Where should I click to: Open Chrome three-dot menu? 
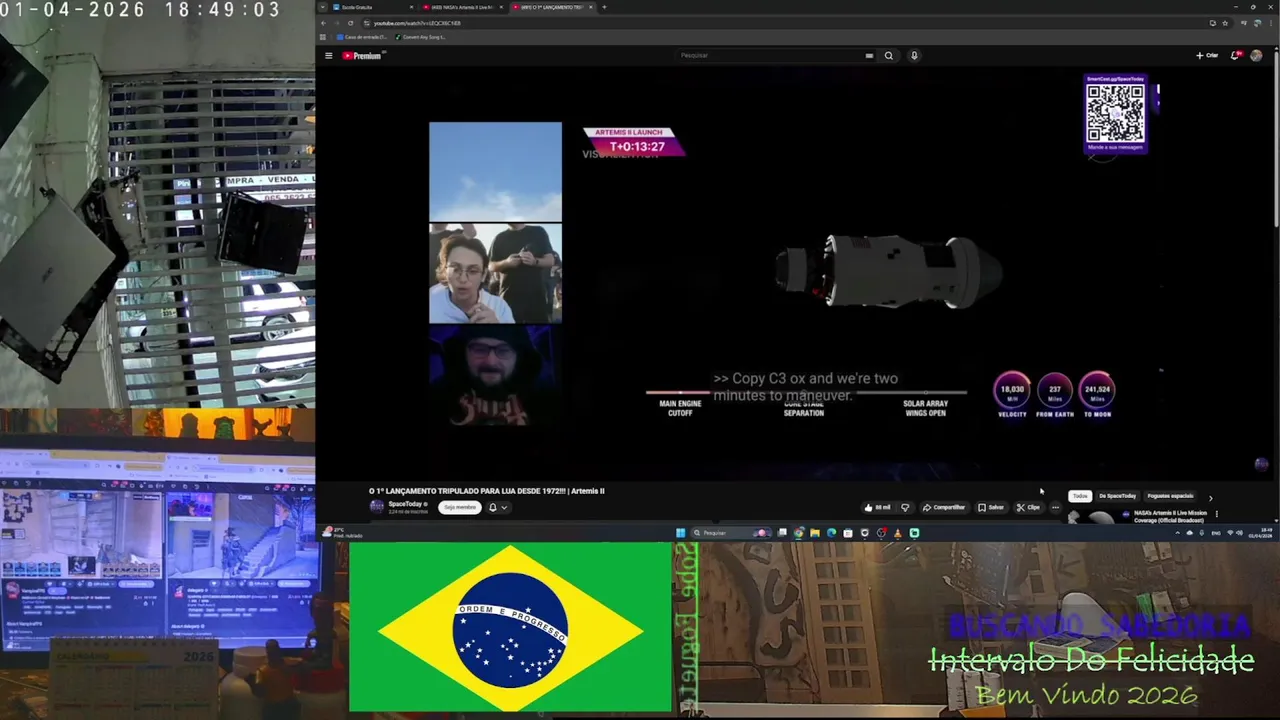pos(1270,23)
